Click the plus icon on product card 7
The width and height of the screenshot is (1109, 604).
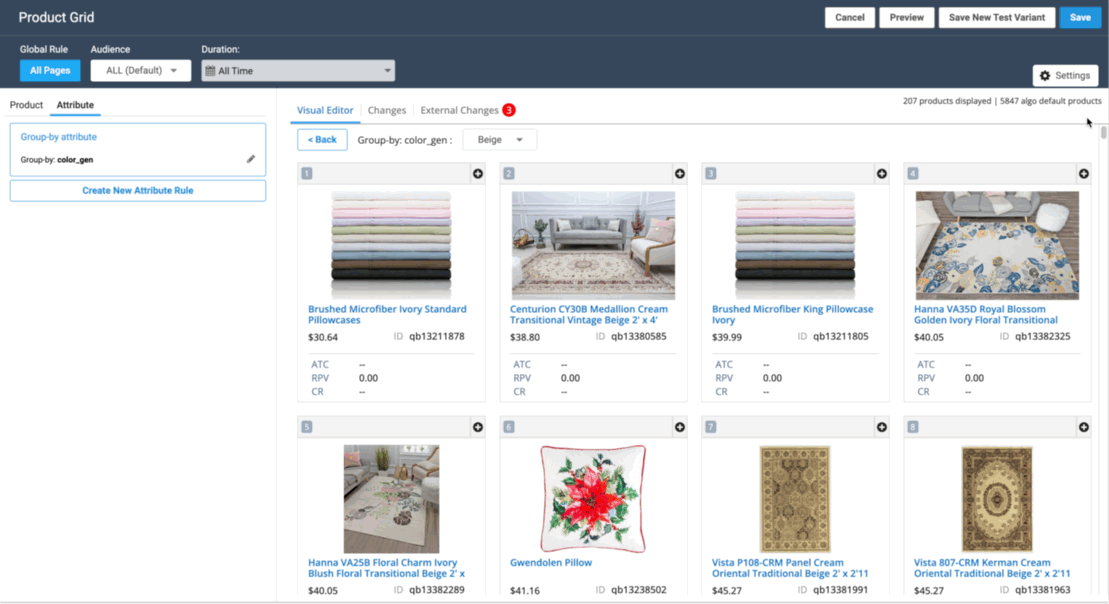pos(882,426)
